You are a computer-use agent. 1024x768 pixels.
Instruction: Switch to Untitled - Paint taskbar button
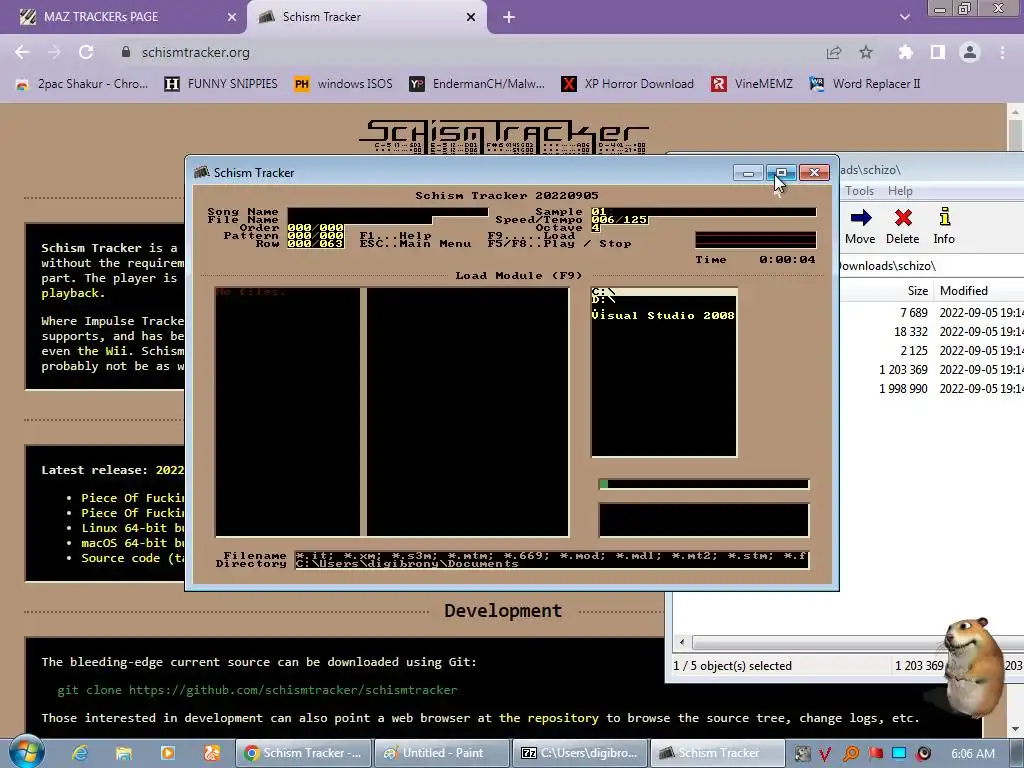443,753
